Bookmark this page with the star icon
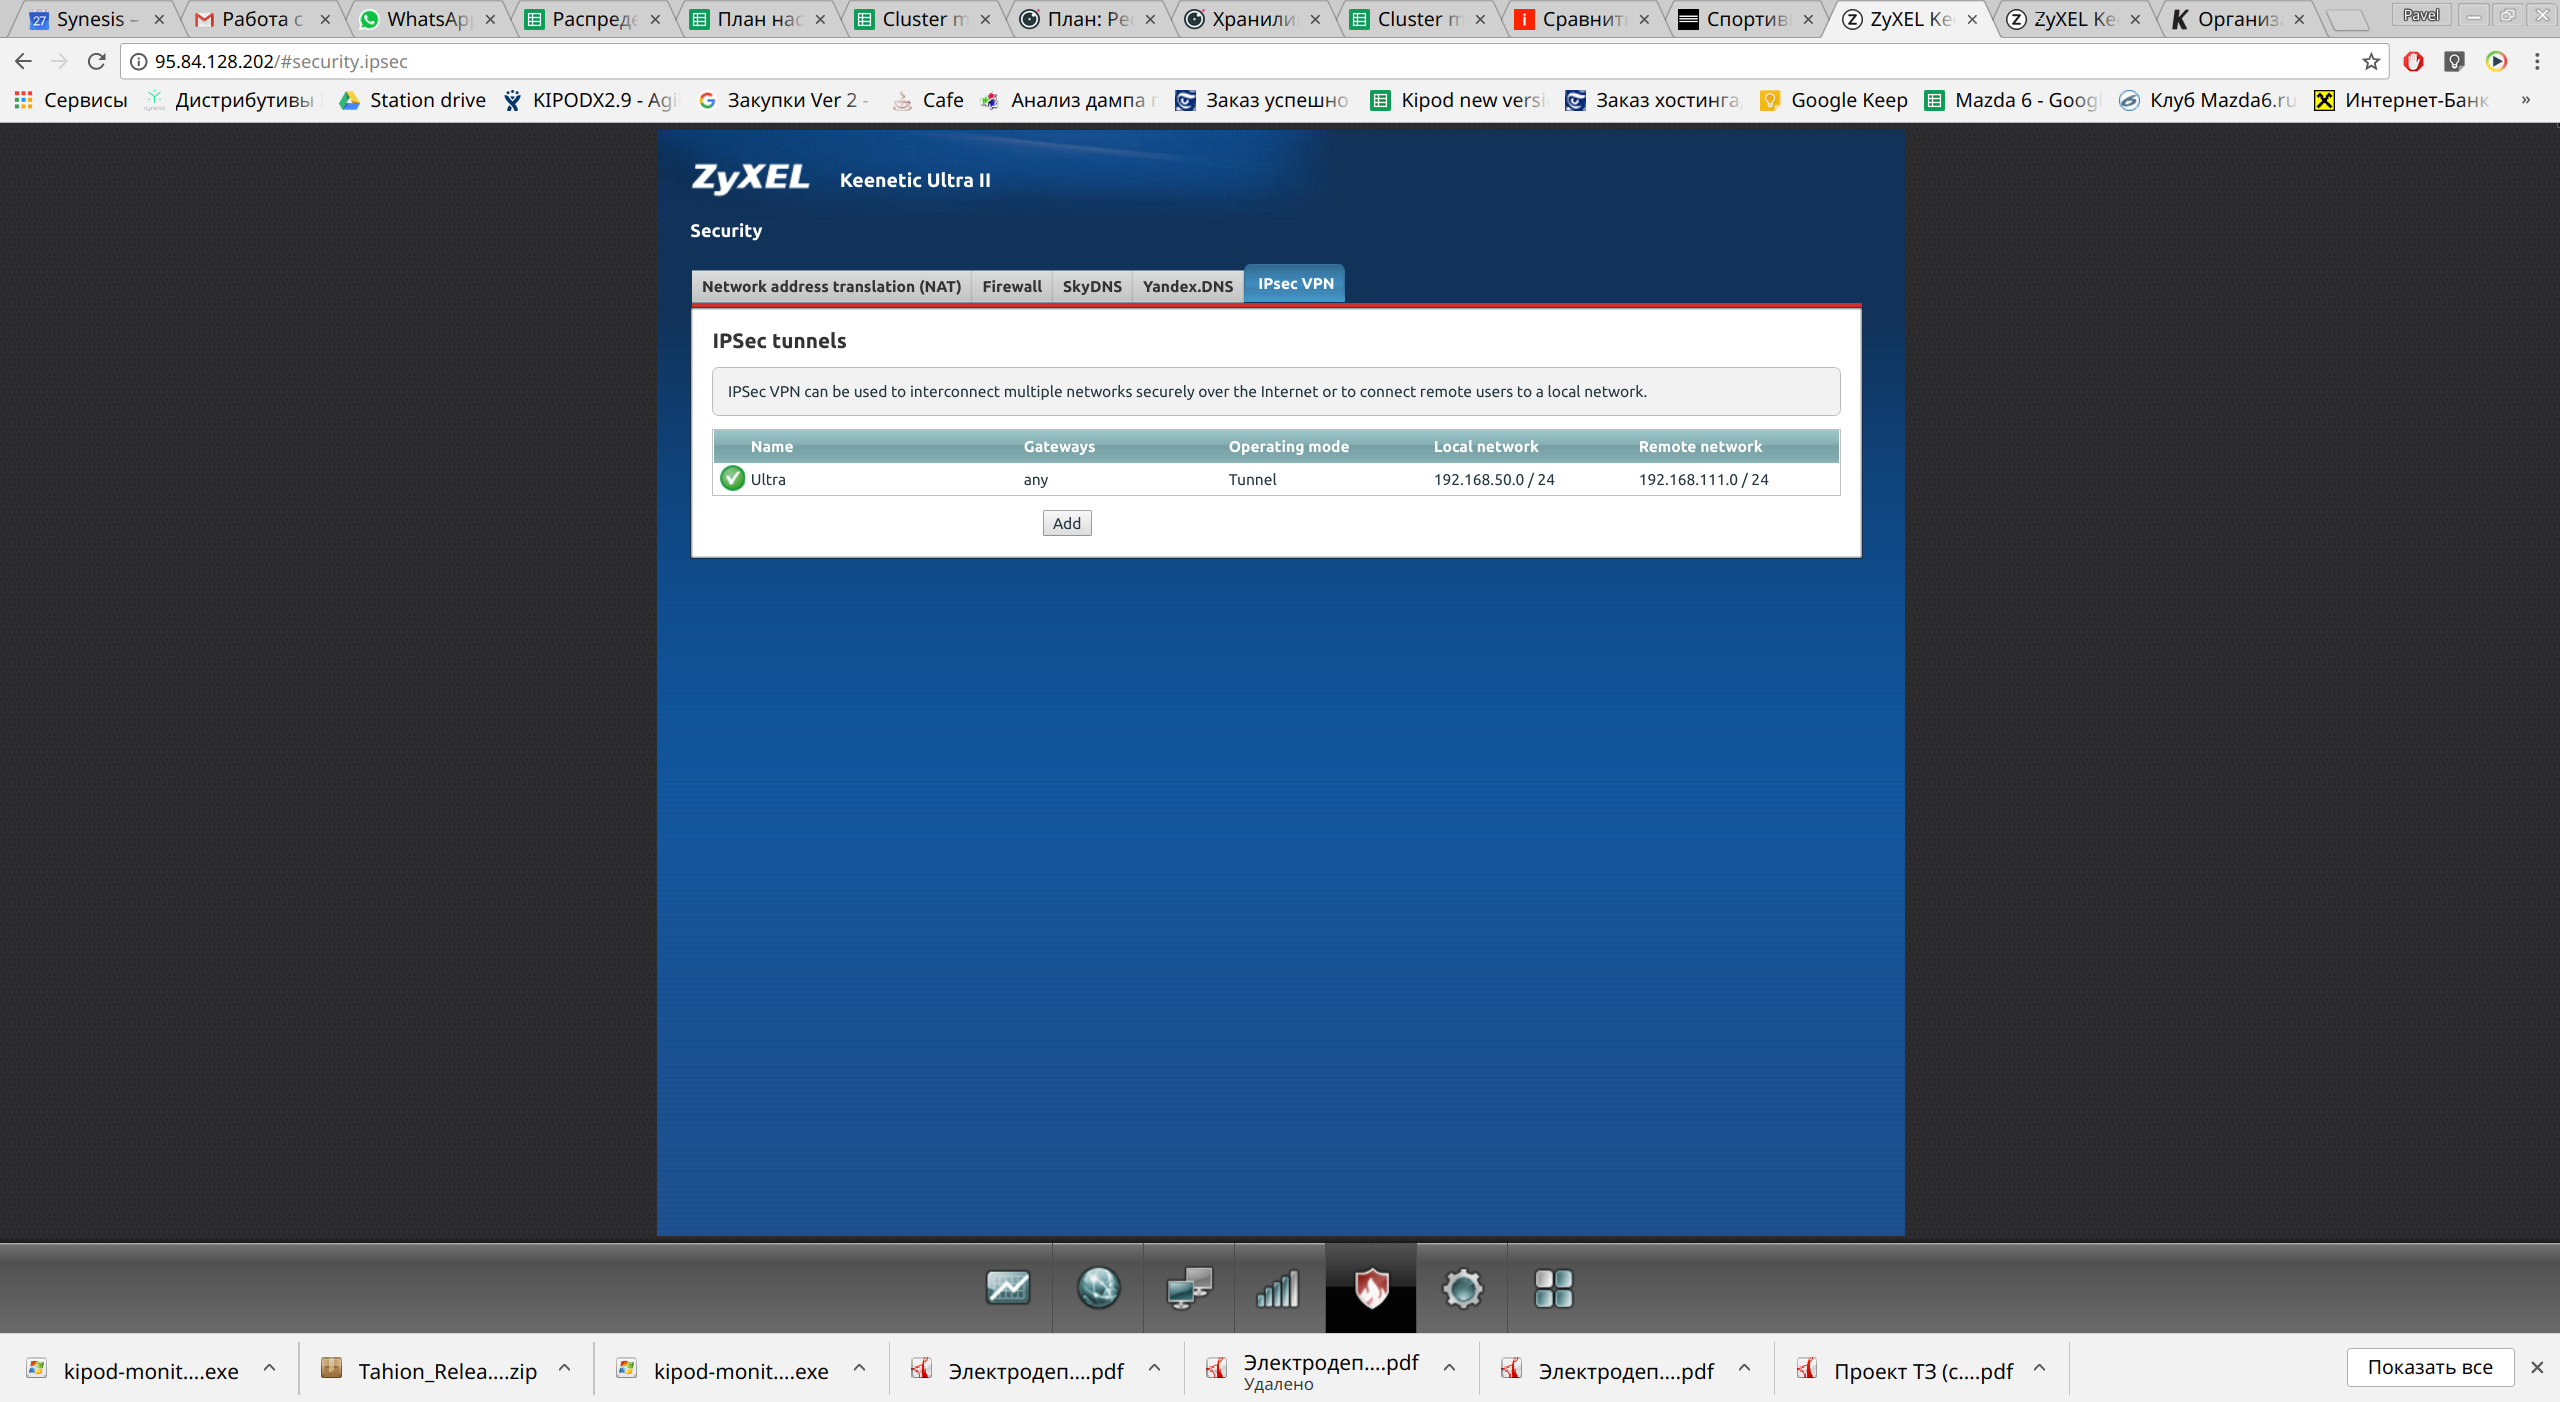 tap(2370, 61)
